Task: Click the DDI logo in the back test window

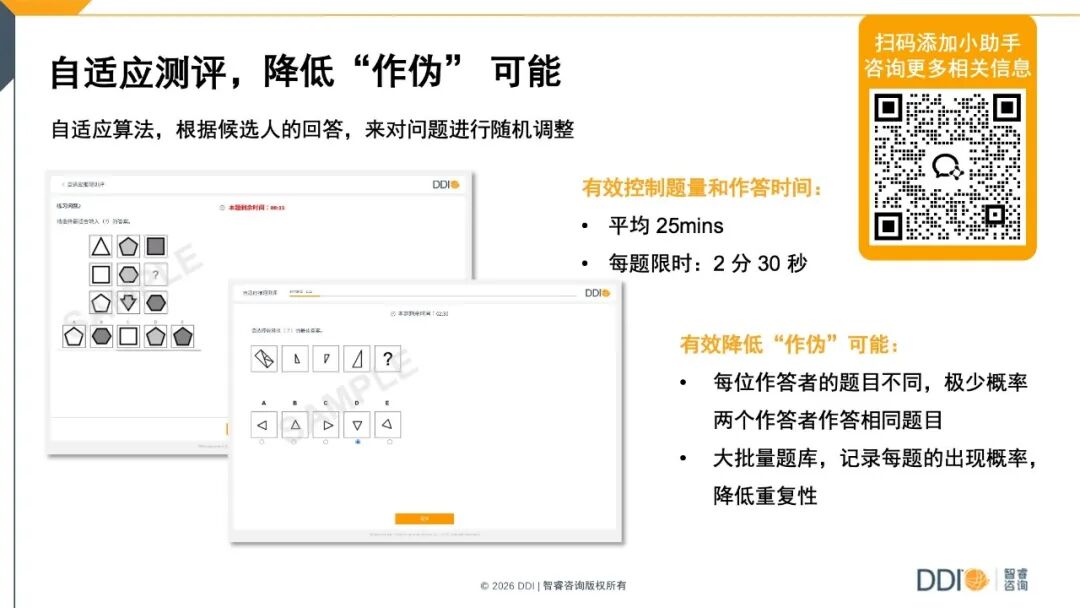Action: (x=446, y=185)
